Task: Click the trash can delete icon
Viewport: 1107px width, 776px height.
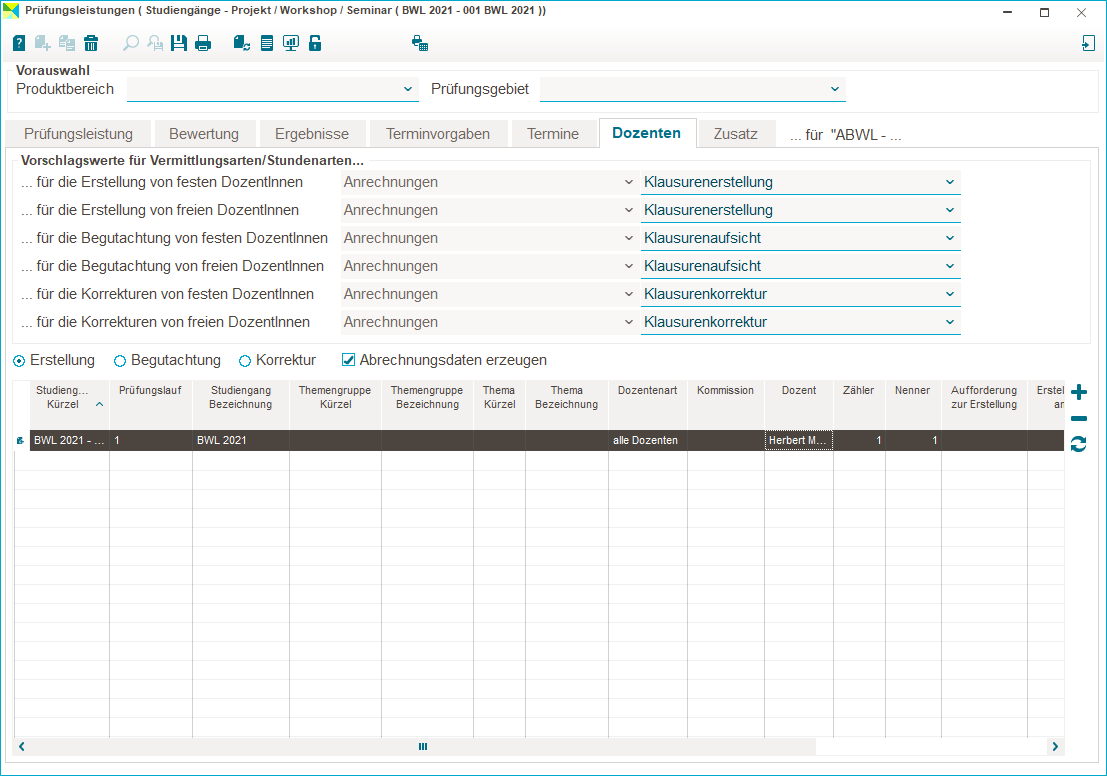Action: pyautogui.click(x=91, y=43)
